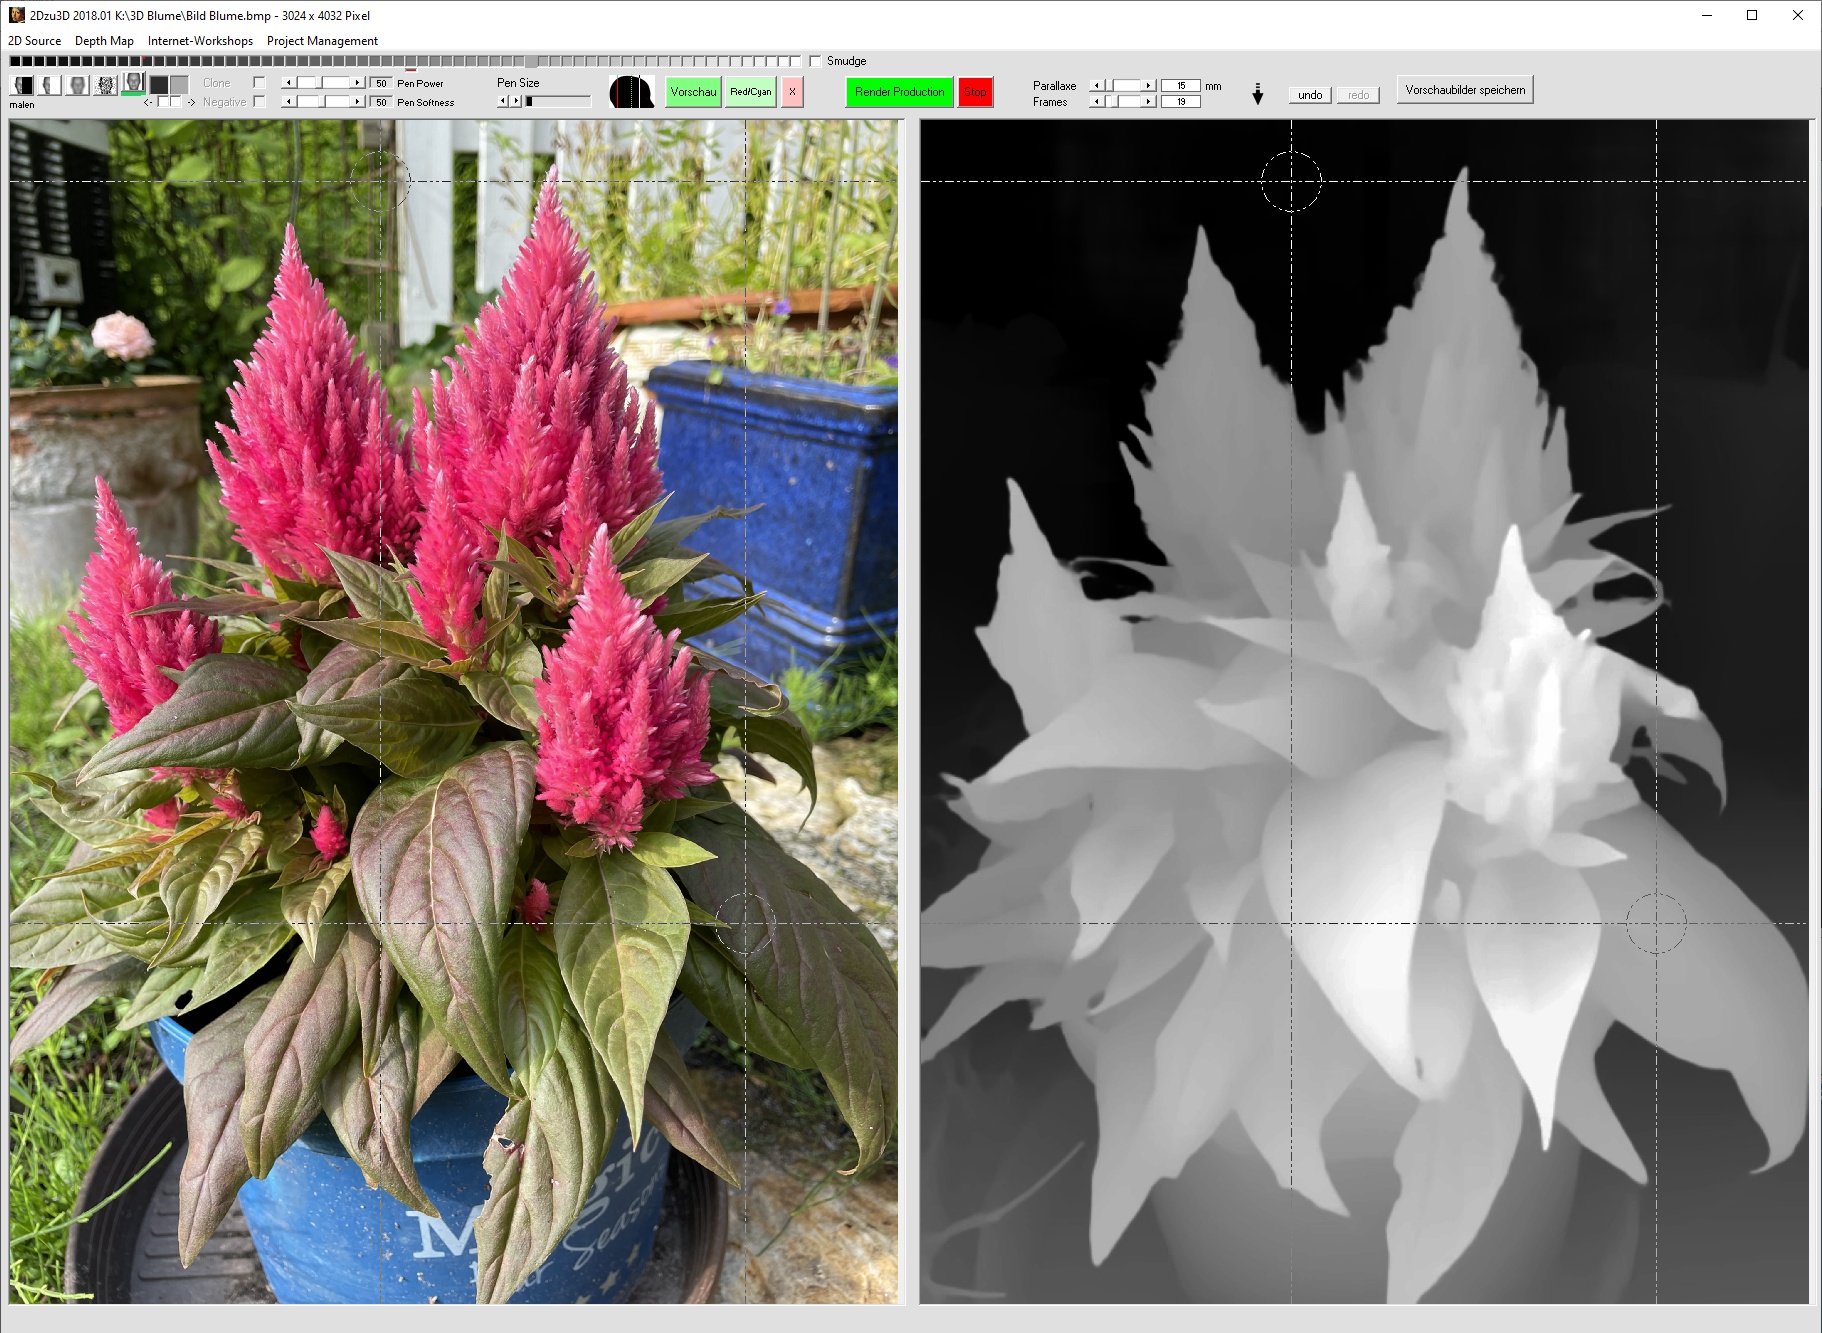
Task: Click the pink X button
Action: click(x=792, y=92)
